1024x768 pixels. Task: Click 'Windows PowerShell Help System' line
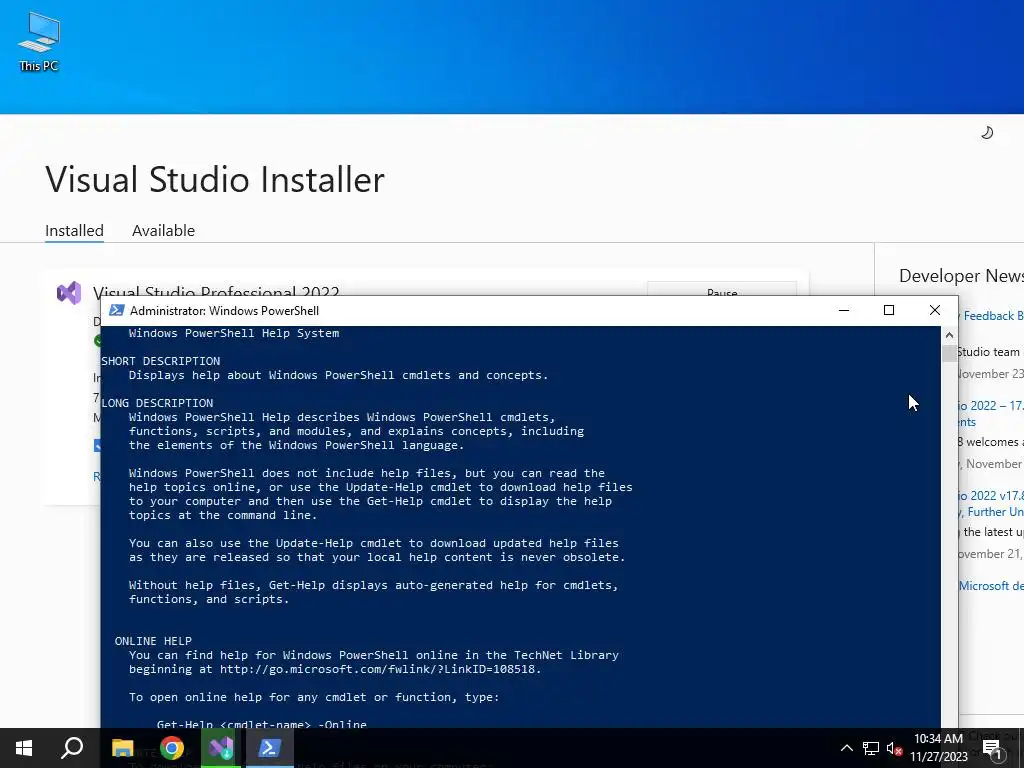234,333
